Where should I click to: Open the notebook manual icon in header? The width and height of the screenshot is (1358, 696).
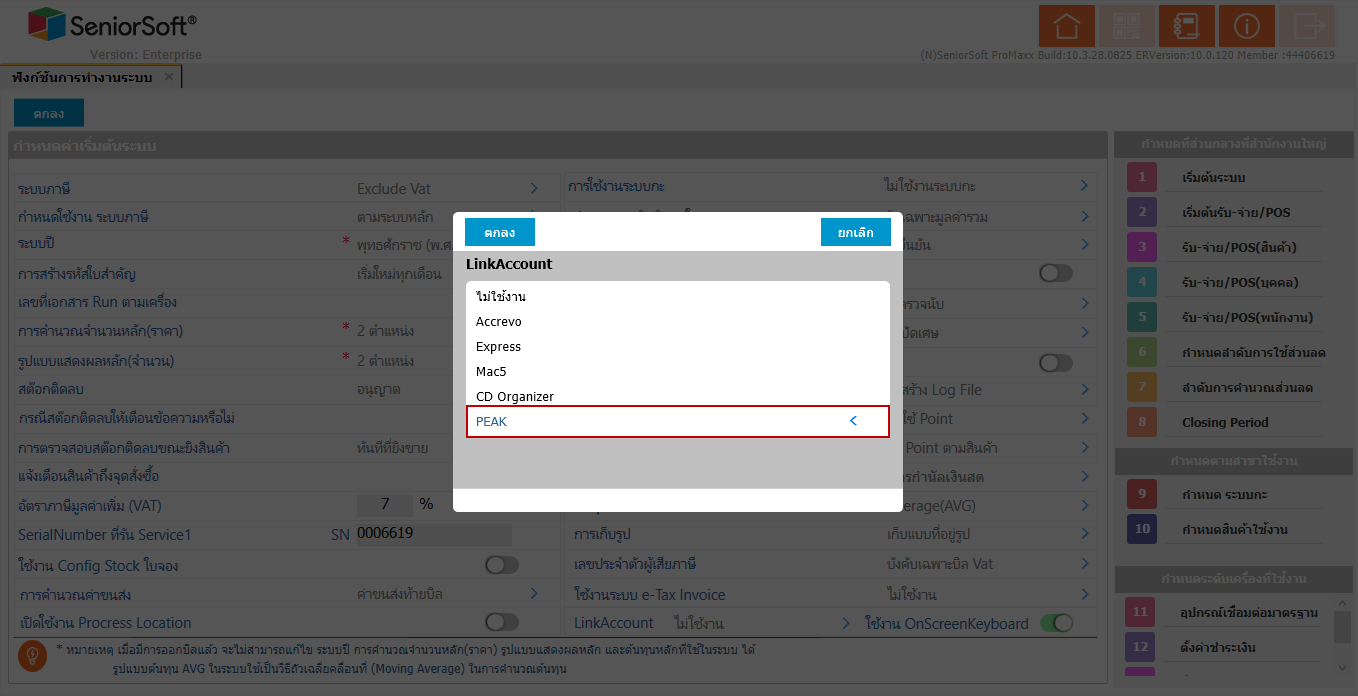pos(1187,26)
